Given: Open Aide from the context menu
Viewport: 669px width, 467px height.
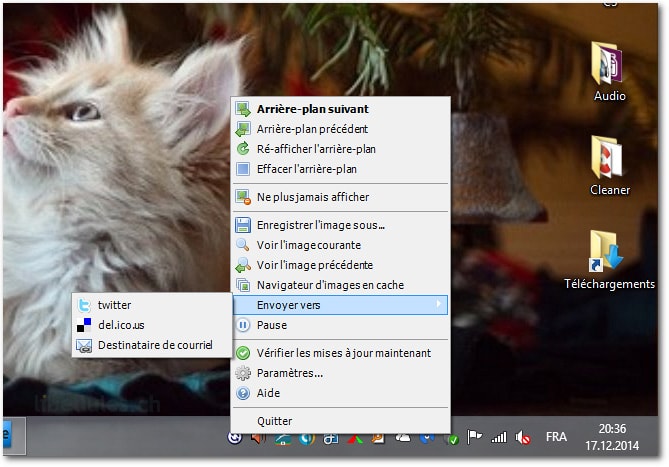Looking at the screenshot, I should pos(340,393).
